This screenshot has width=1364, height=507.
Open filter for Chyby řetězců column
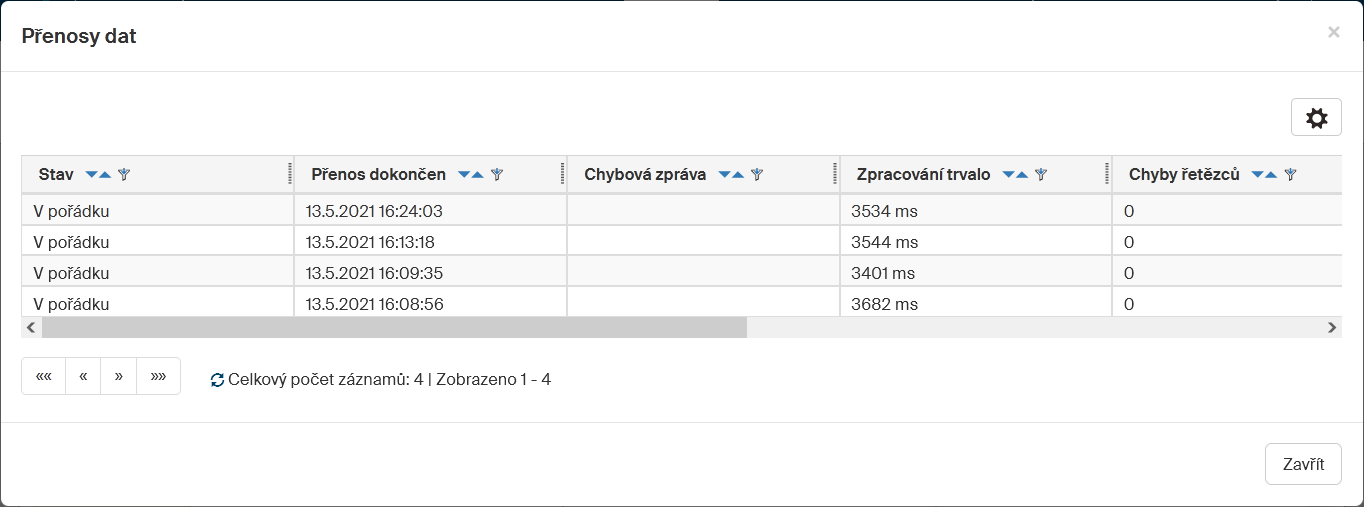point(1291,175)
